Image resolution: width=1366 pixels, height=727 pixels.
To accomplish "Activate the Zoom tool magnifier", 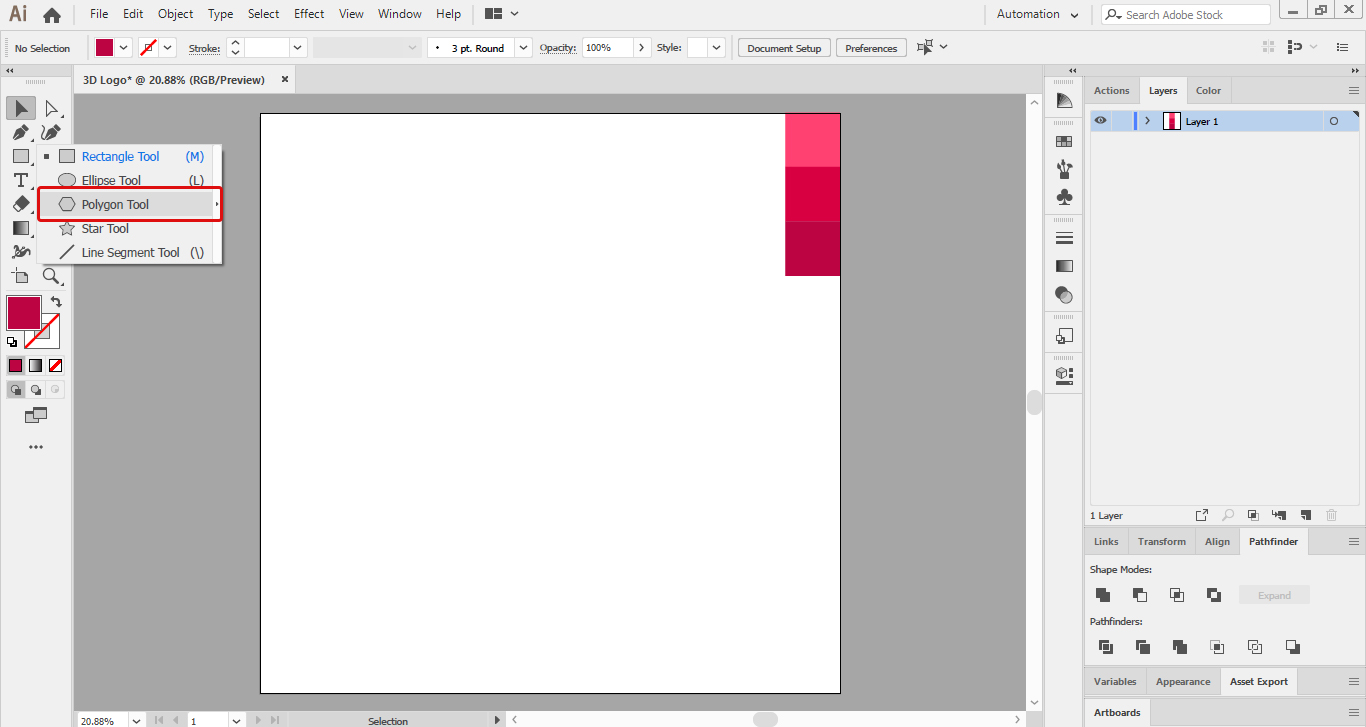I will [x=51, y=276].
